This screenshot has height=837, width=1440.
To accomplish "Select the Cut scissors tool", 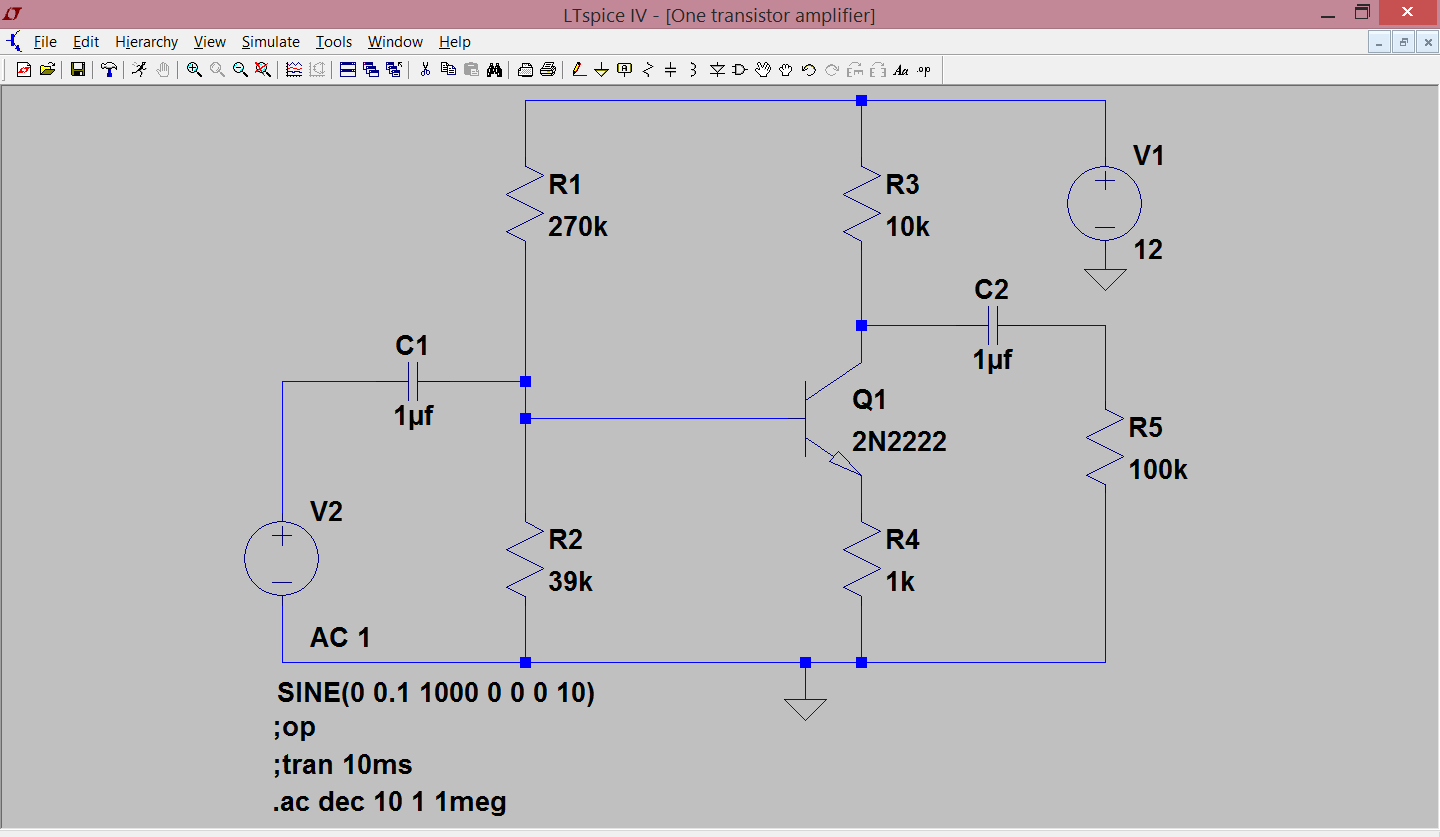I will tap(425, 70).
